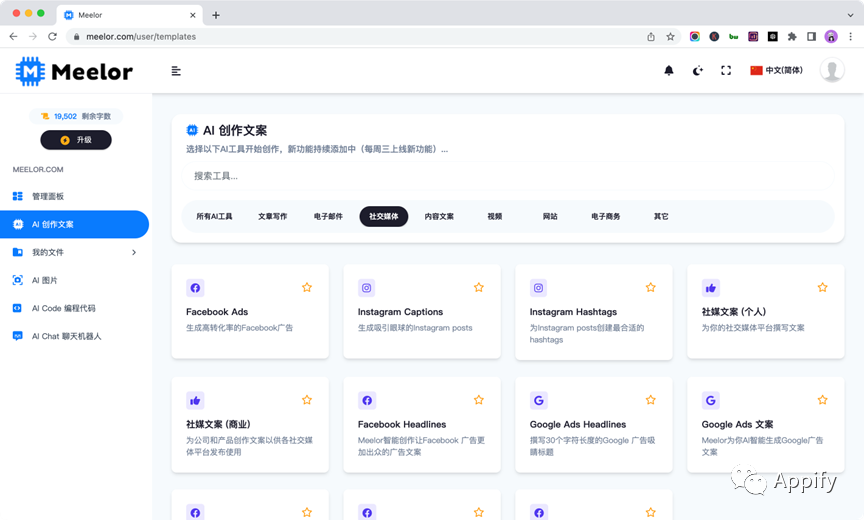Select 社交媒体 filter tab
This screenshot has width=864, height=520.
384,216
